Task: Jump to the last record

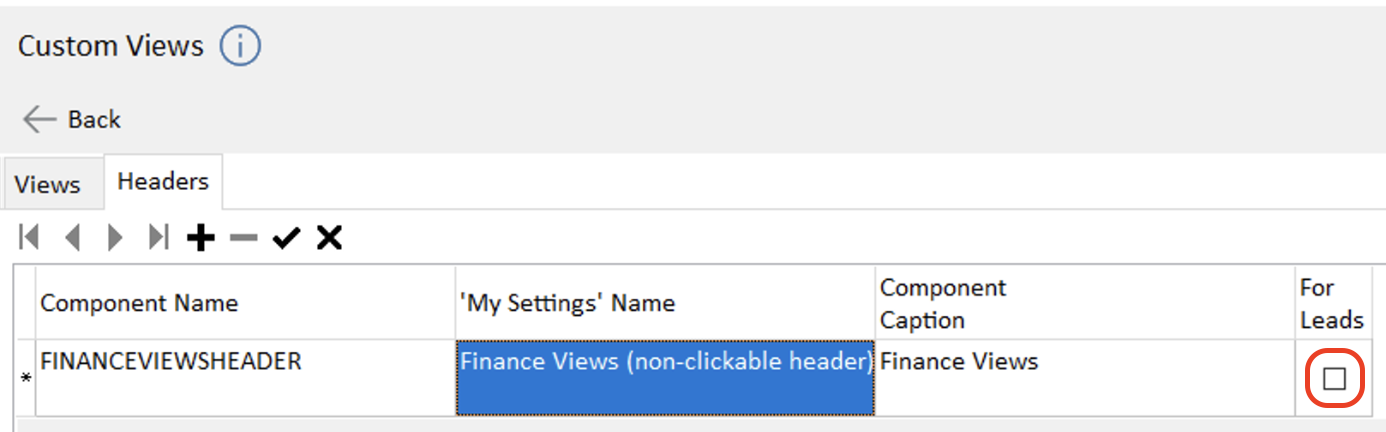Action: tap(158, 237)
